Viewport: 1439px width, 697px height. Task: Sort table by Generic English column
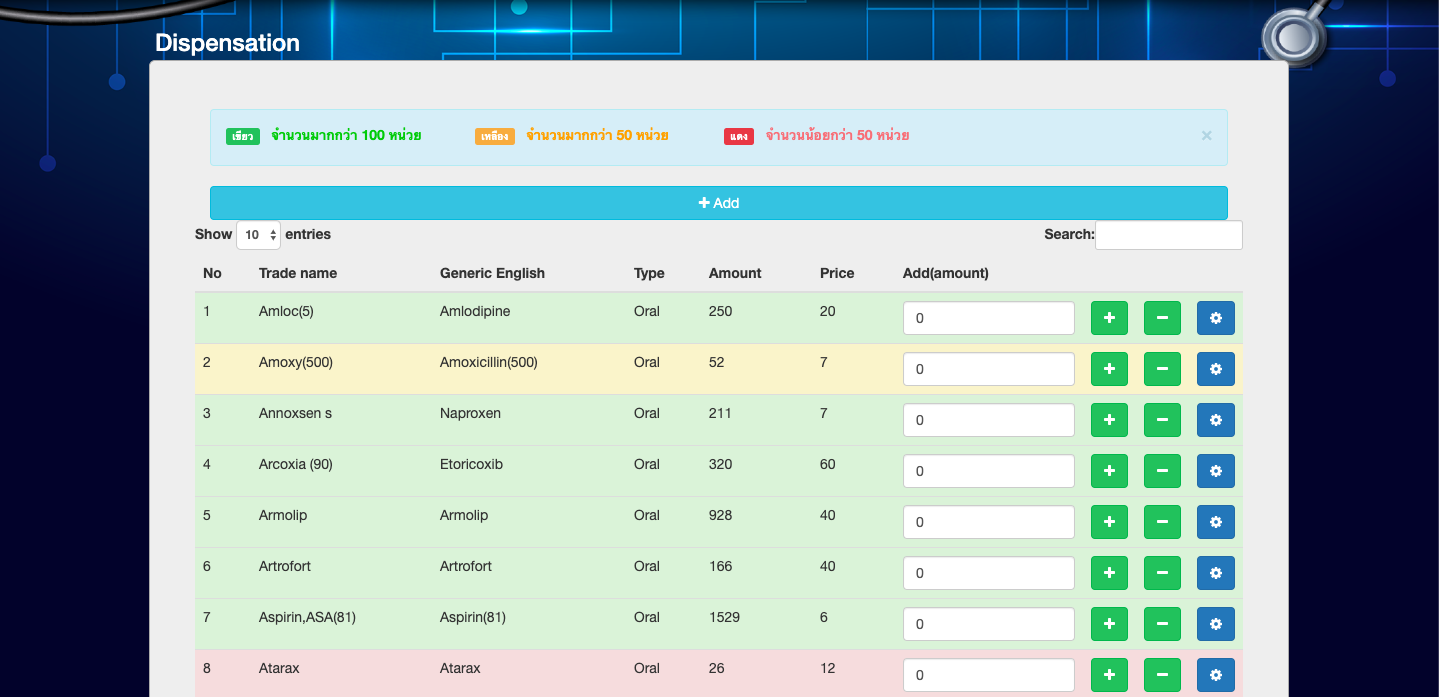coord(492,273)
